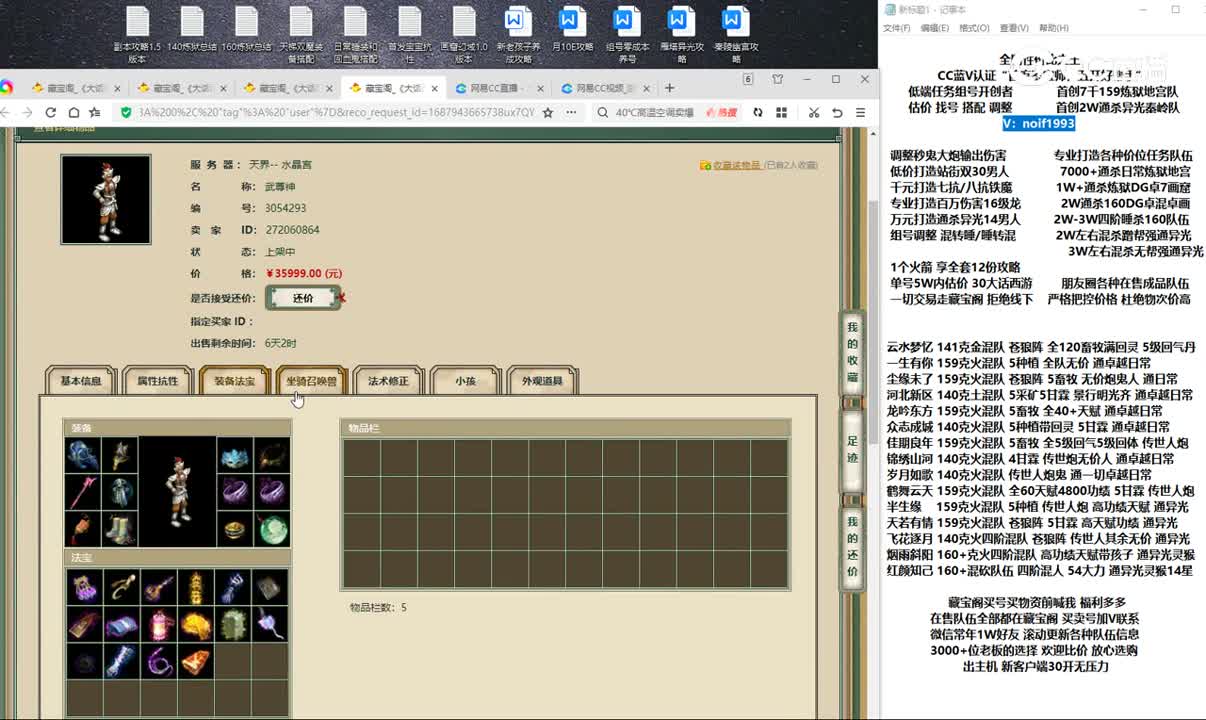This screenshot has width=1206, height=720.
Task: Bookmark page with address bar star
Action: pyautogui.click(x=547, y=113)
